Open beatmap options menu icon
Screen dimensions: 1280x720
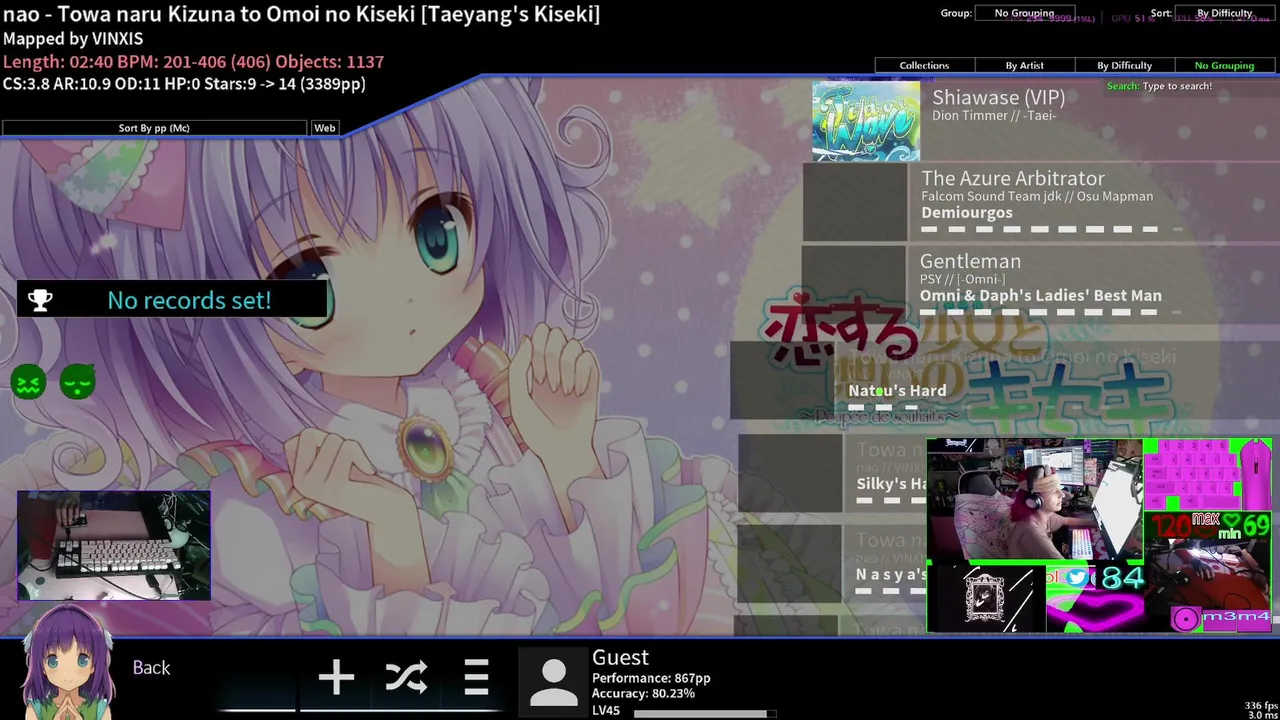tap(476, 677)
